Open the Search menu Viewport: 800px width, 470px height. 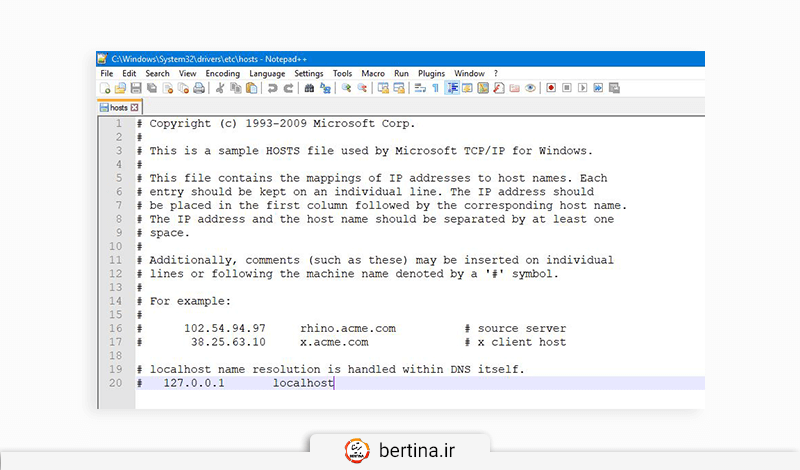coord(157,73)
